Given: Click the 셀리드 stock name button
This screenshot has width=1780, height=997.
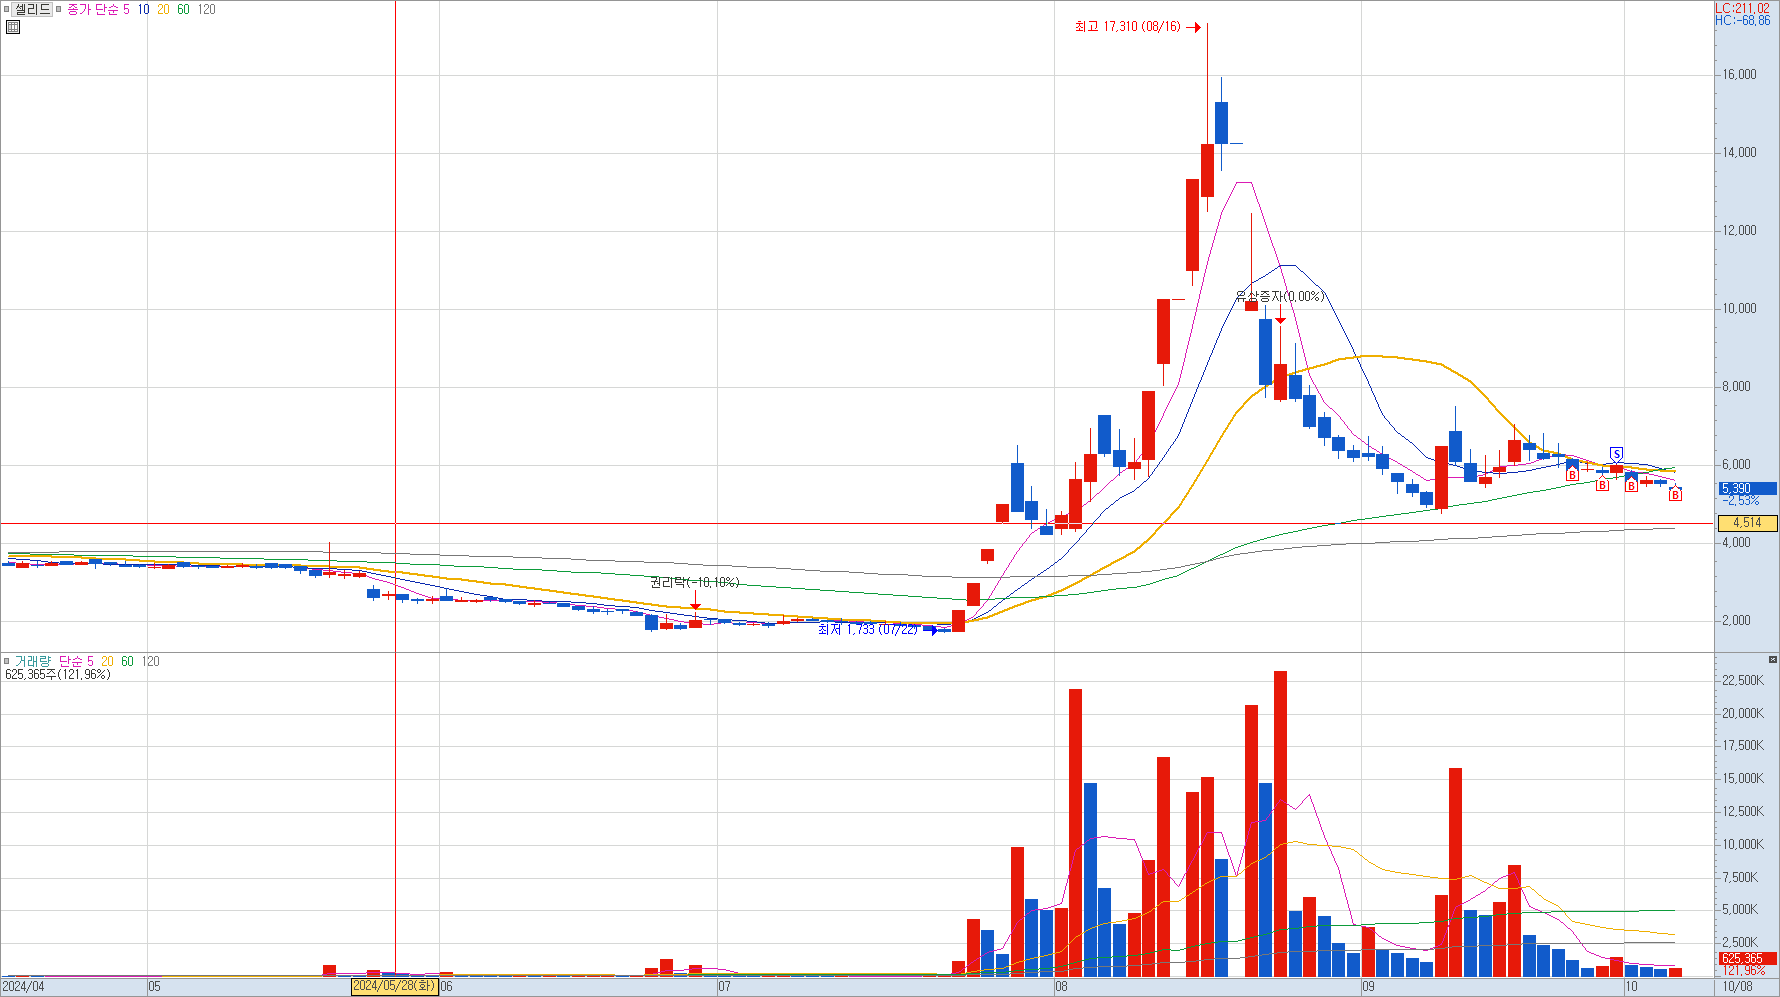Looking at the screenshot, I should pos(32,9).
